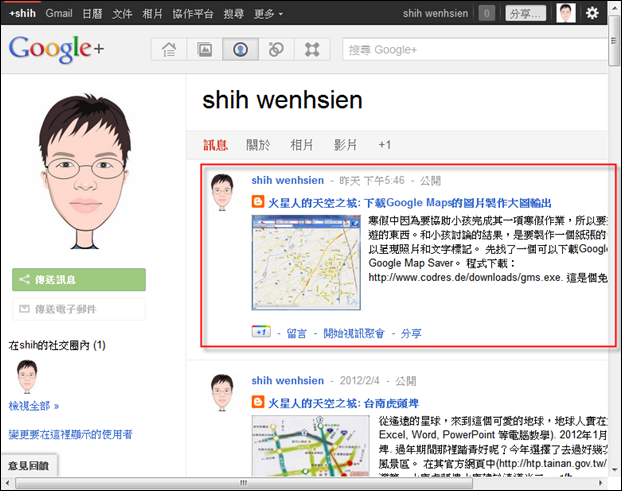Click the 2012/2/4 post date
The image size is (622, 491).
coord(359,381)
